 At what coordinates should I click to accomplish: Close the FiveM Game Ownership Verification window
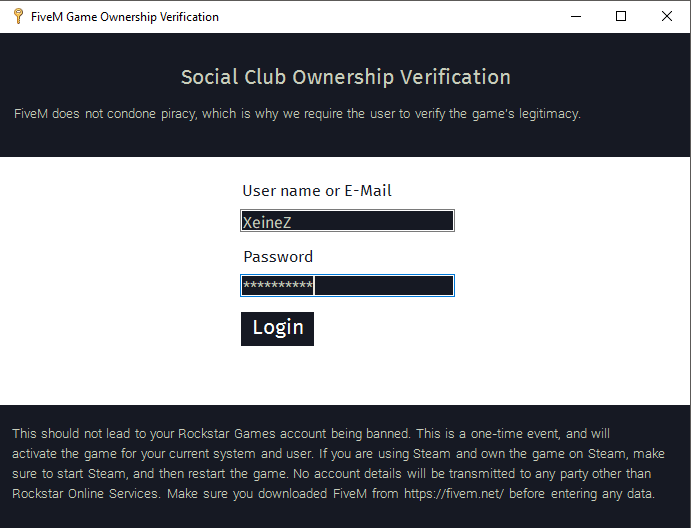667,16
